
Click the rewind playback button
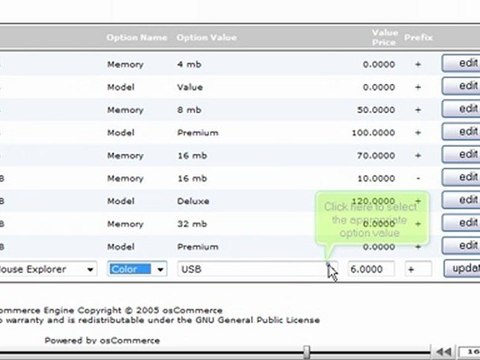[x=444, y=352]
